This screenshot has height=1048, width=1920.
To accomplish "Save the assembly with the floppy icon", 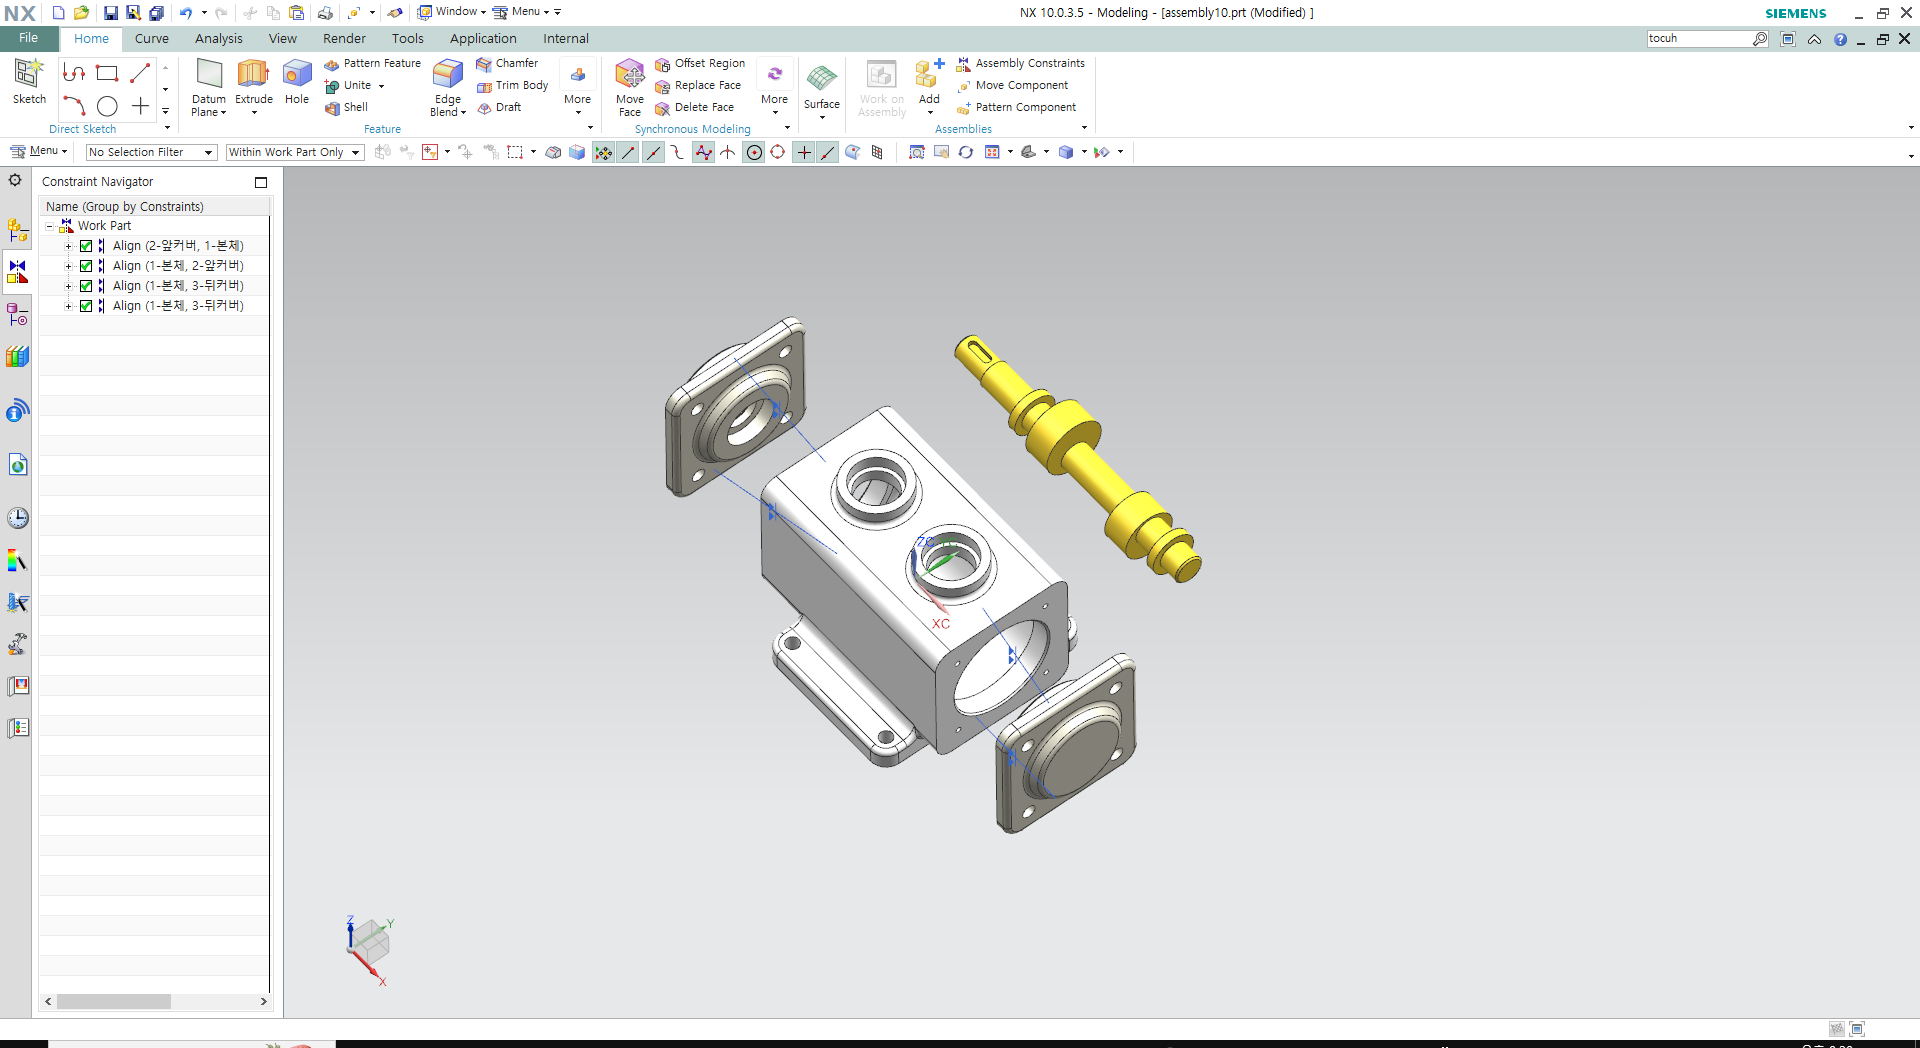I will pos(111,13).
